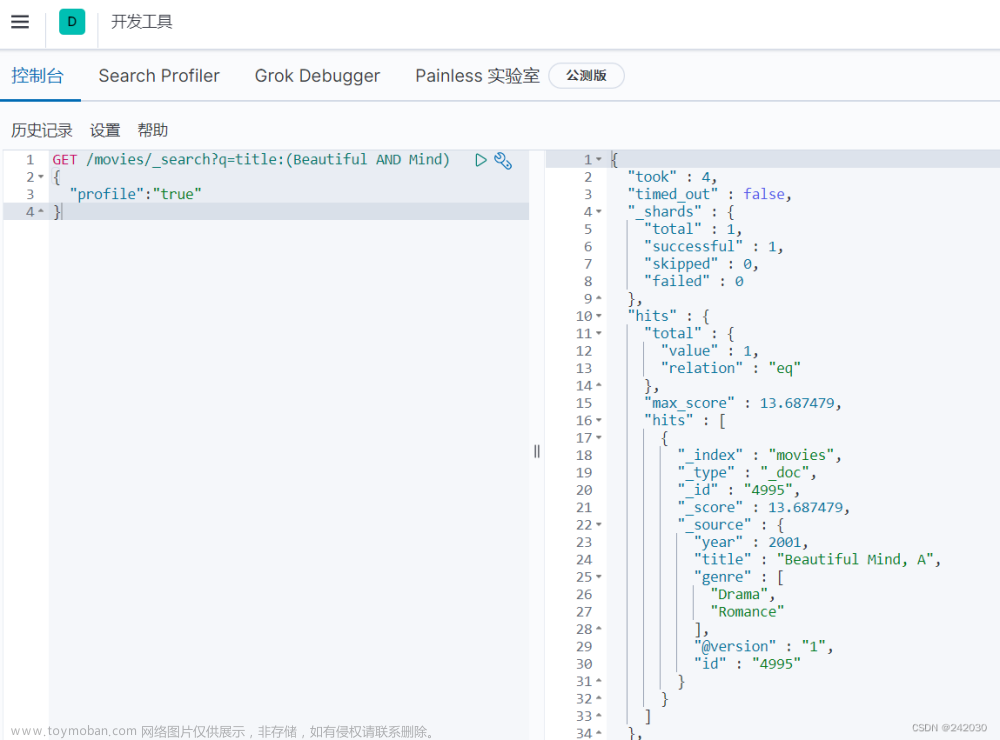The width and height of the screenshot is (1000, 740).
Task: Click the 公测版 beta badge
Action: pyautogui.click(x=586, y=75)
